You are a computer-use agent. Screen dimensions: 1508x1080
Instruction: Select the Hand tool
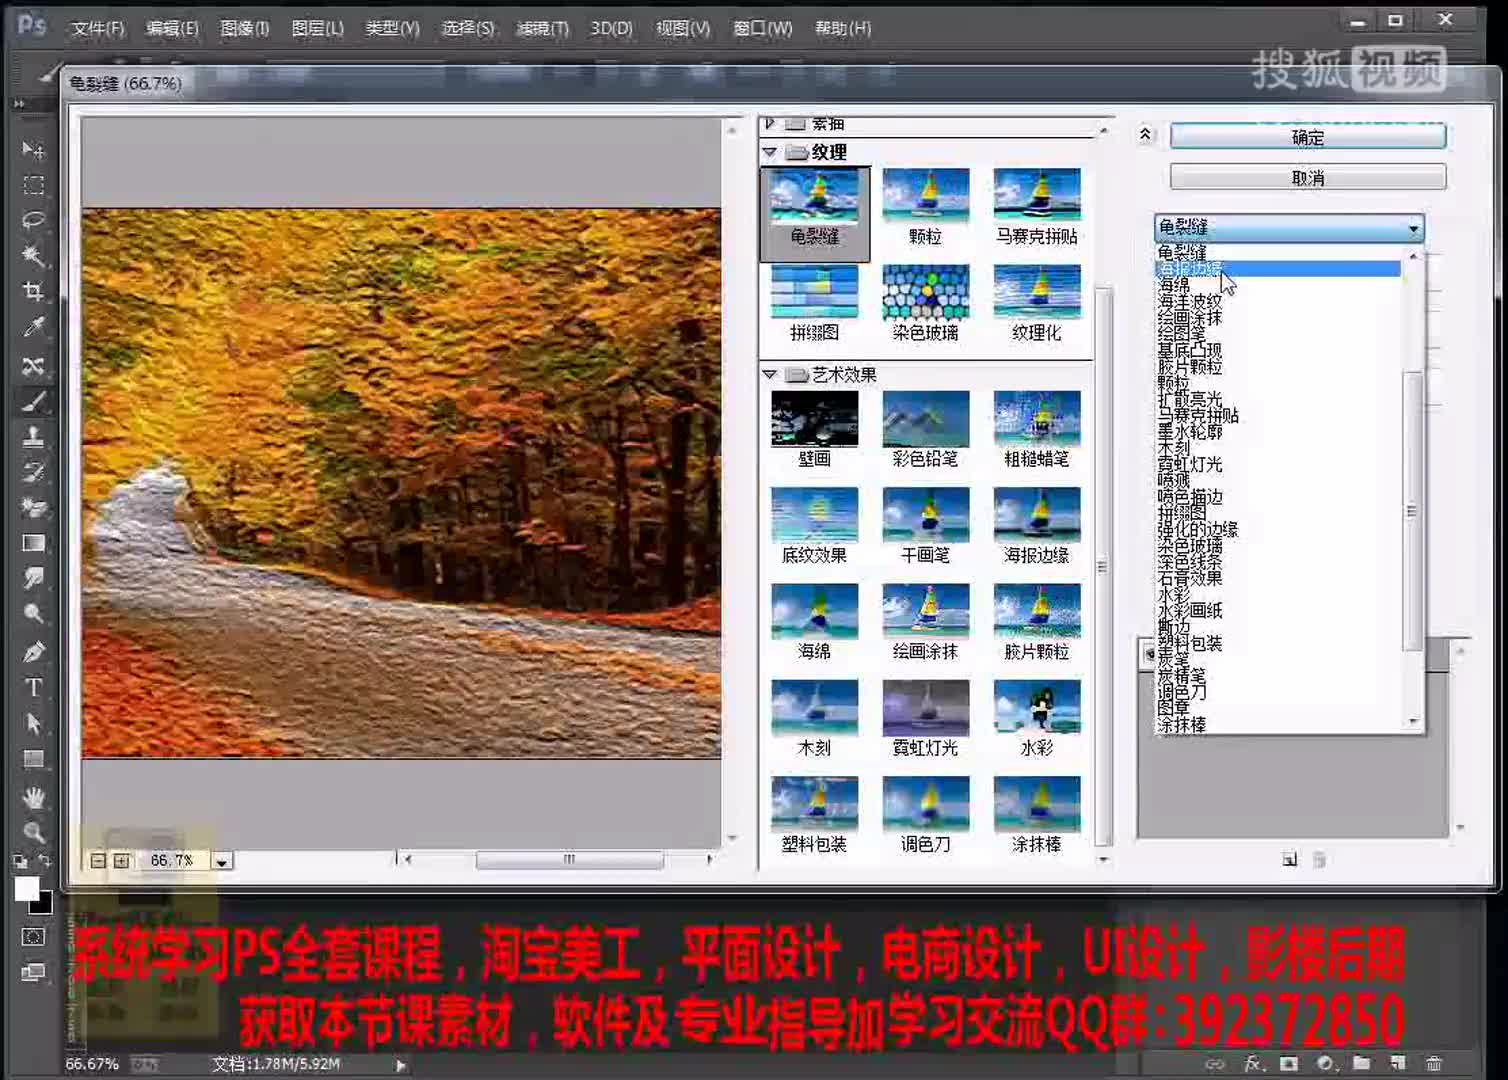click(x=33, y=797)
